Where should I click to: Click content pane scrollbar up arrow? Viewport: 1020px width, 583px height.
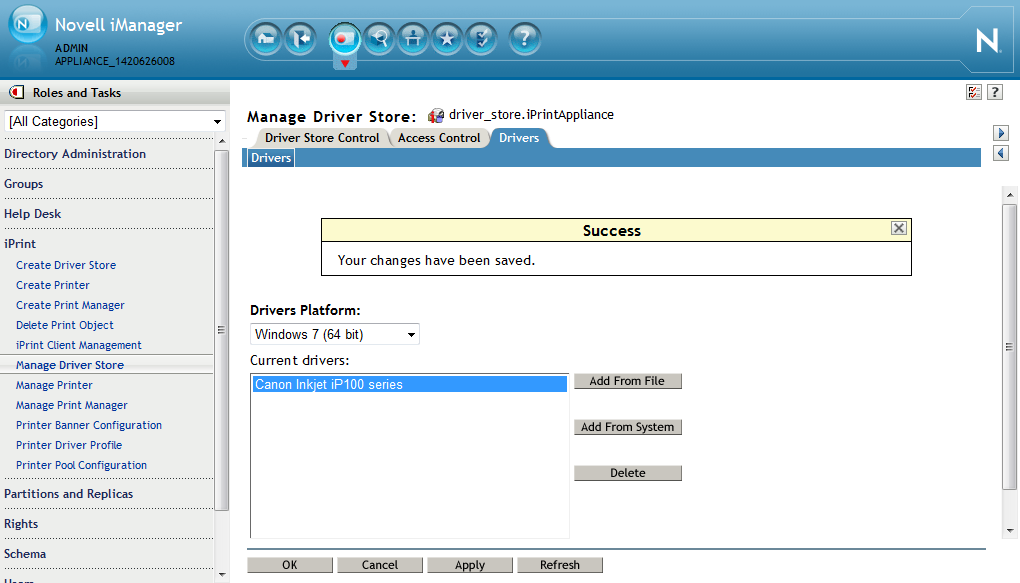tap(1010, 195)
